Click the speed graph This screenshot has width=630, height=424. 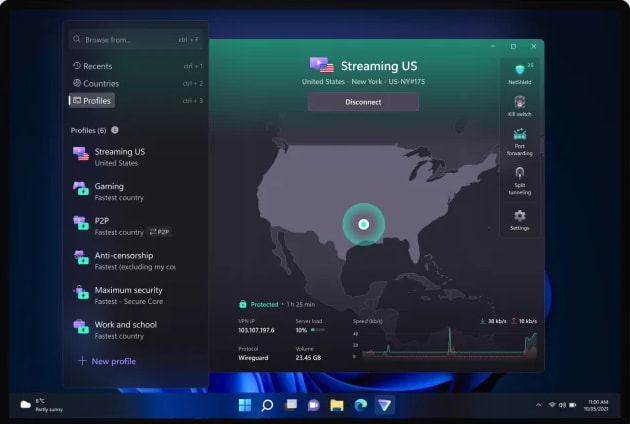[449, 344]
